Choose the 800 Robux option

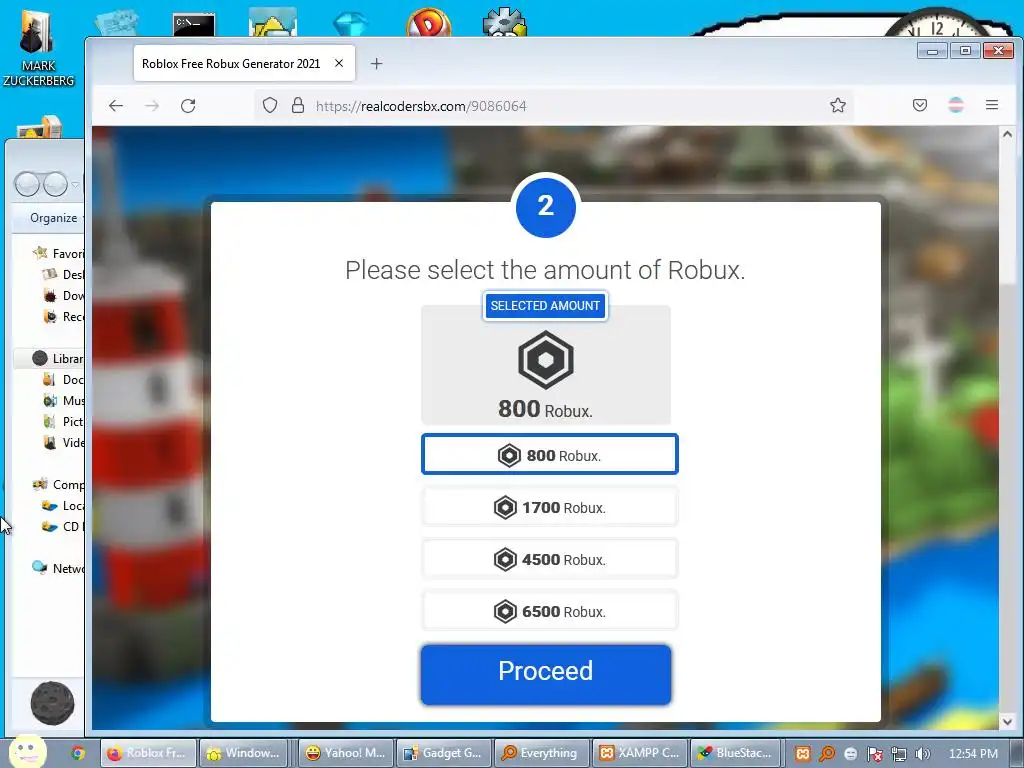550,455
